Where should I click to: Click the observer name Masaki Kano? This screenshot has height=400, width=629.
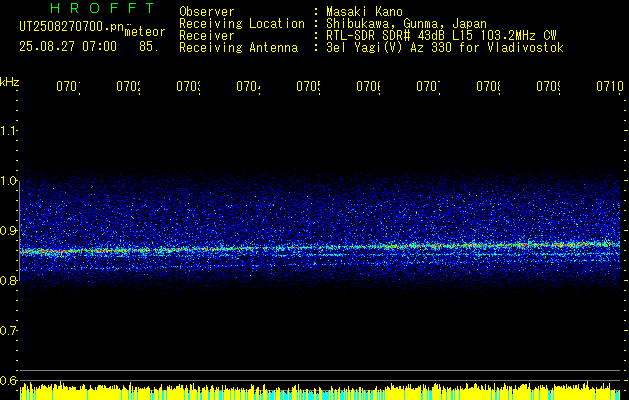pos(364,11)
